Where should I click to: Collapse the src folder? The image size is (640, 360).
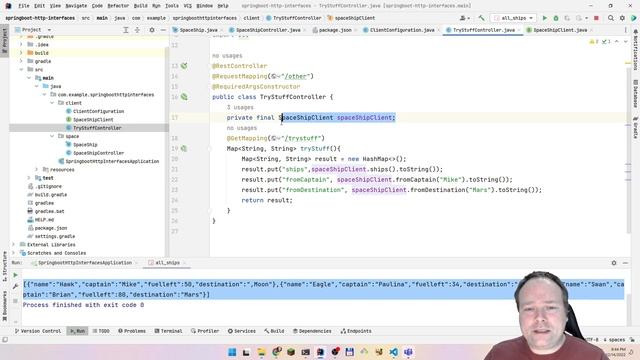click(21, 70)
